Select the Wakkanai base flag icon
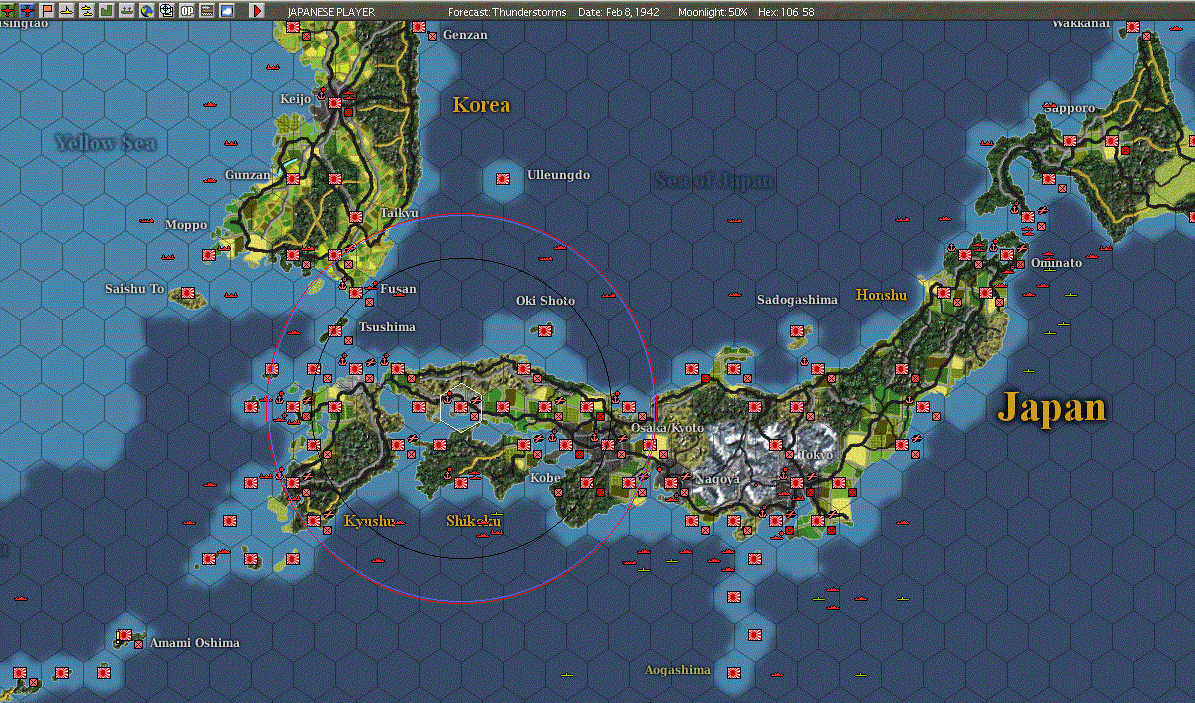Viewport: 1195px width, 703px height. pos(1133,27)
